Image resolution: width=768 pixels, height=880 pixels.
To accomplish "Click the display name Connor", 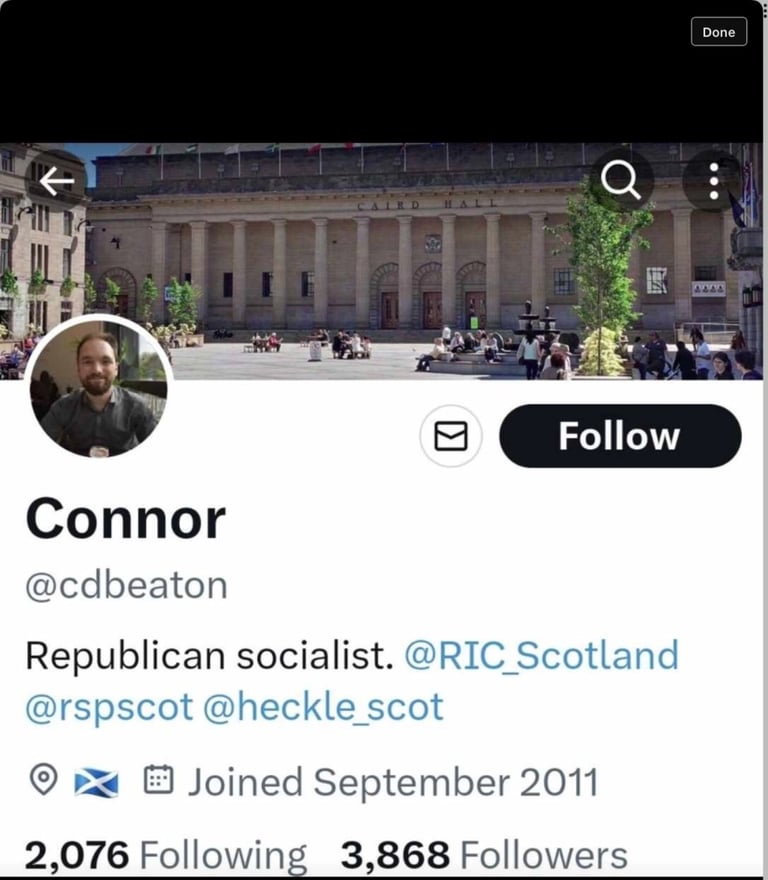I will pos(125,519).
